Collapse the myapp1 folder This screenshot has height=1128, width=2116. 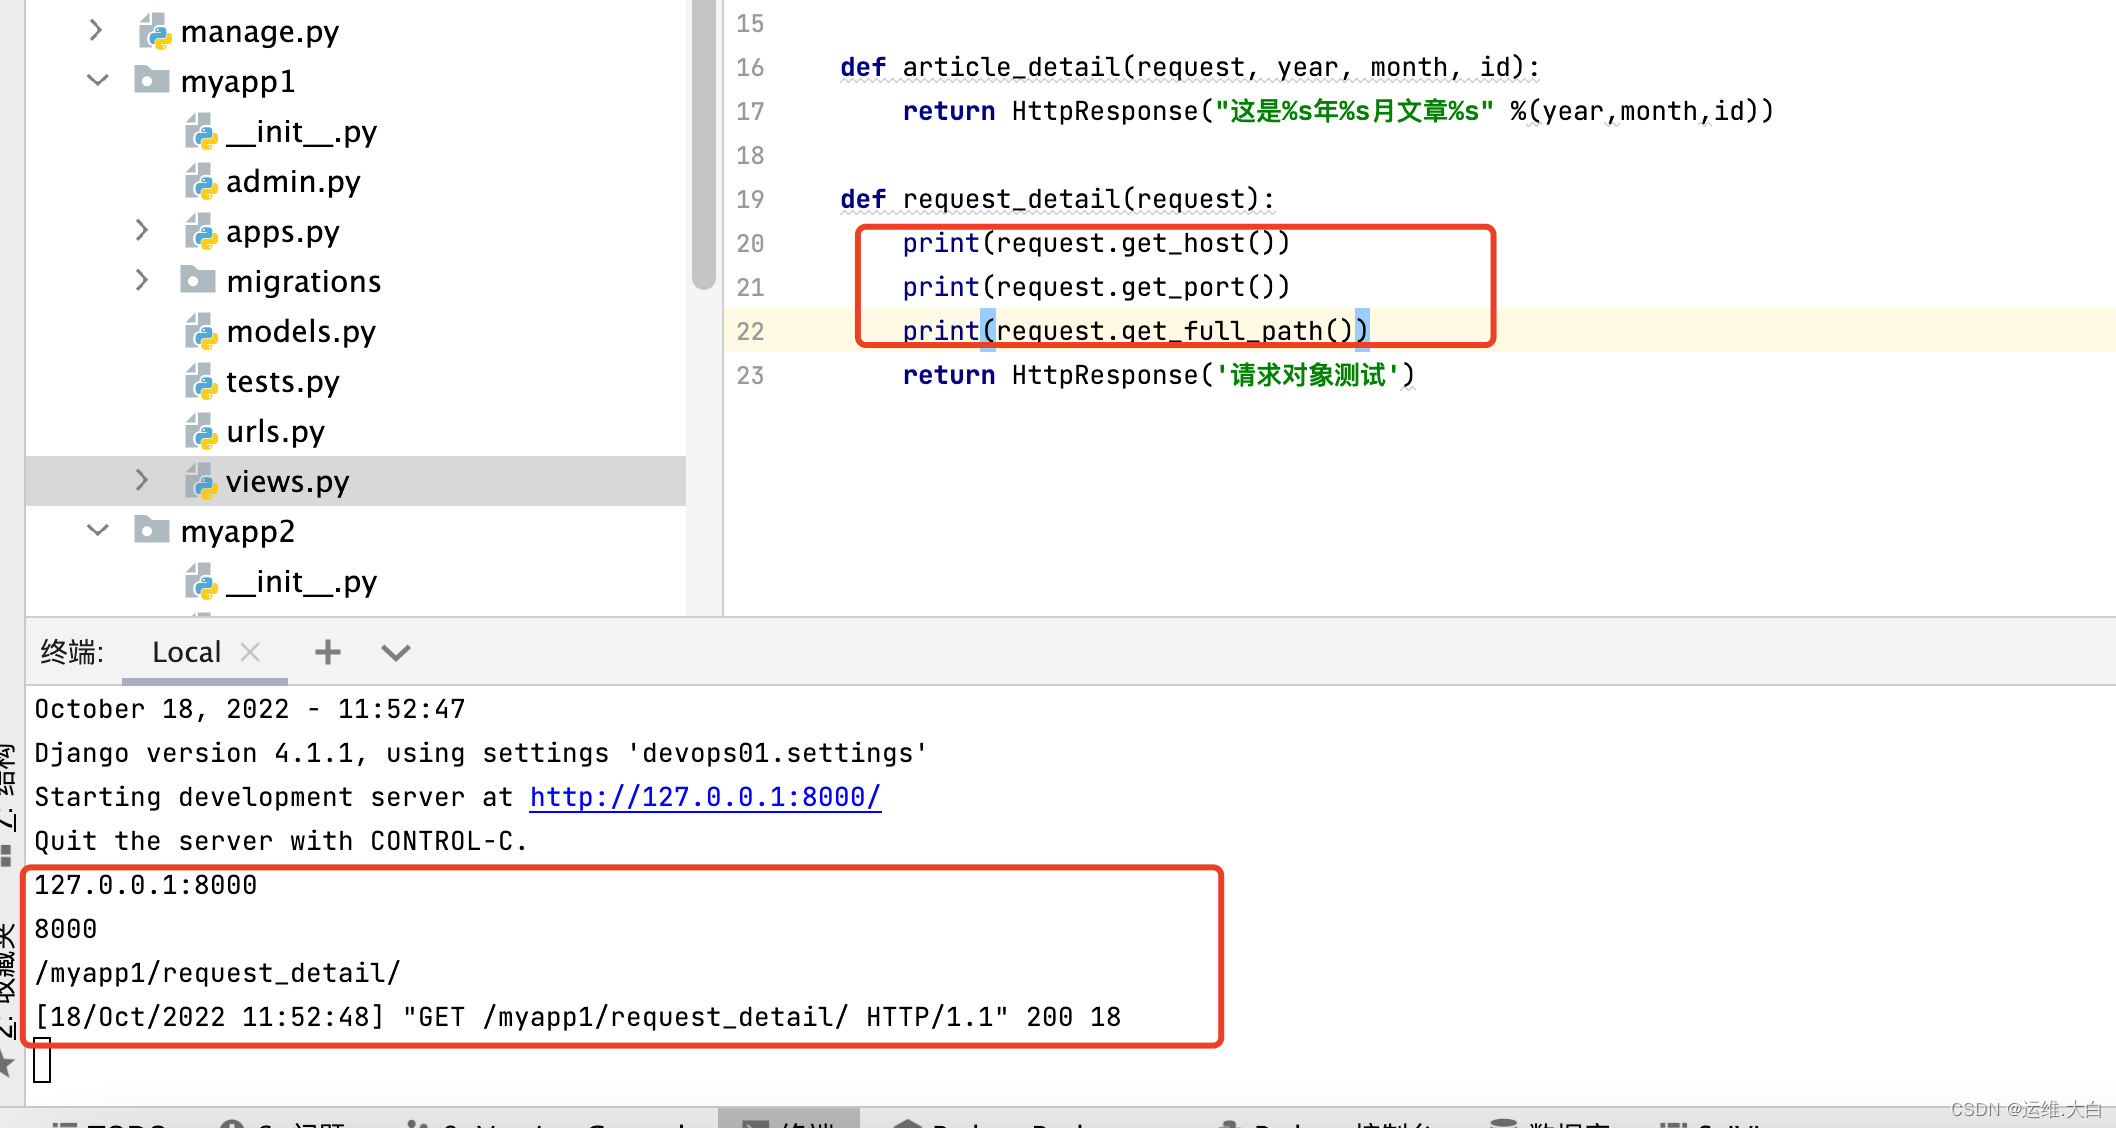97,80
